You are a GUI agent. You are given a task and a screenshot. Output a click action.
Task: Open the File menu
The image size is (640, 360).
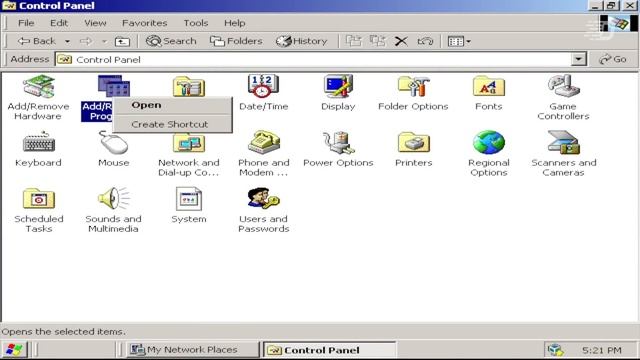pyautogui.click(x=26, y=23)
